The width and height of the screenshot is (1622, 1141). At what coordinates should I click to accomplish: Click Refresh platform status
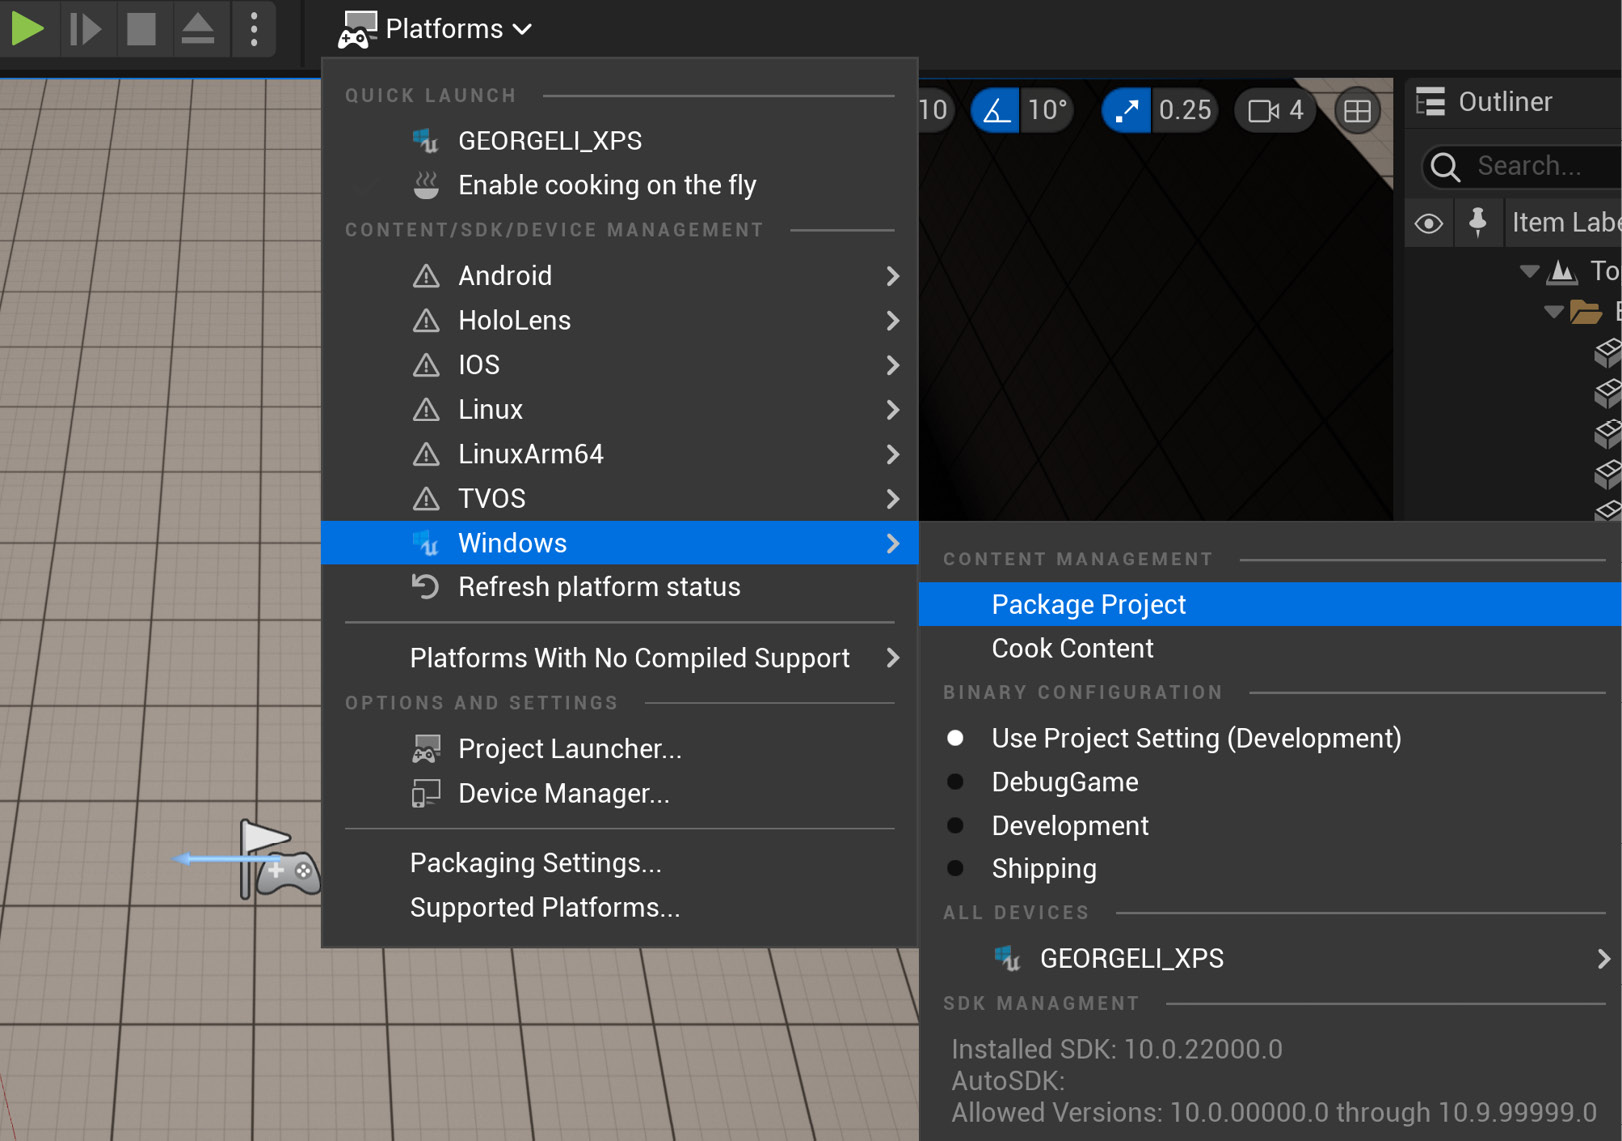pos(619,587)
